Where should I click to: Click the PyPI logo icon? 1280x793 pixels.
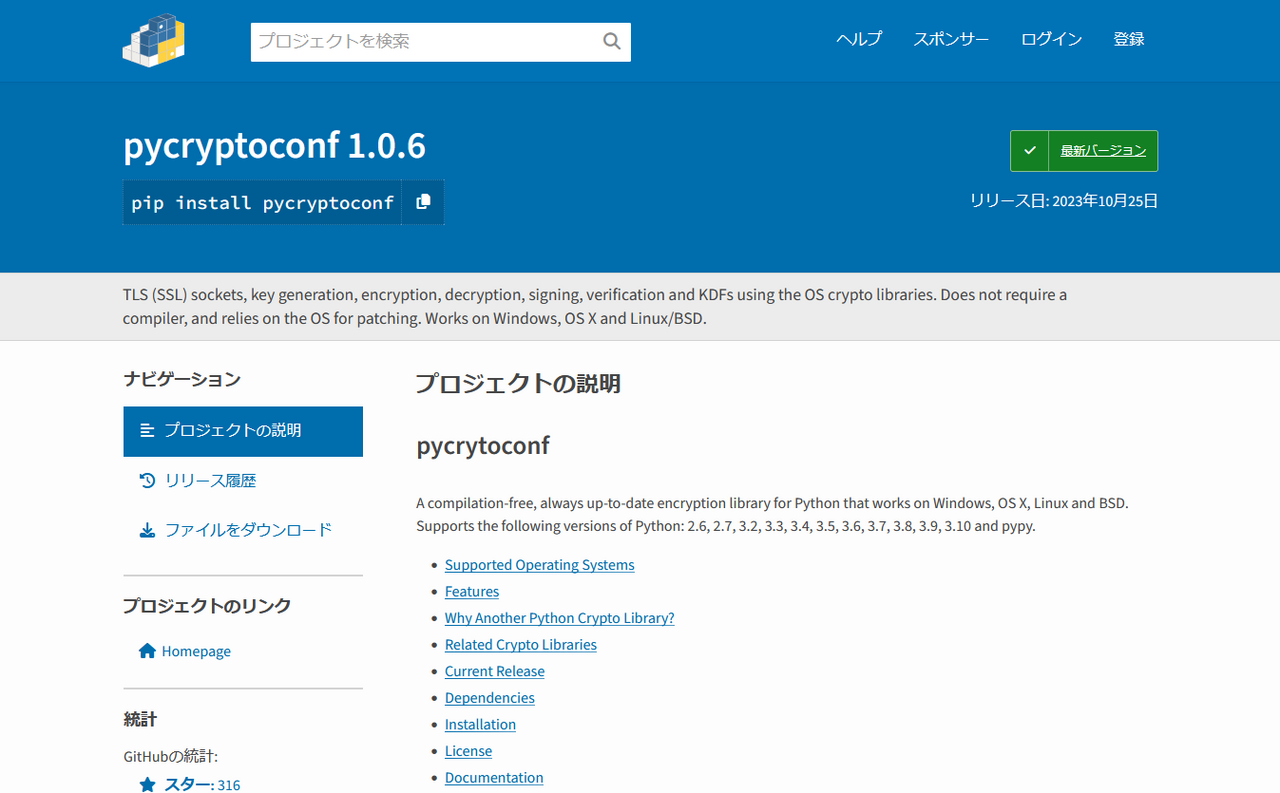[154, 40]
